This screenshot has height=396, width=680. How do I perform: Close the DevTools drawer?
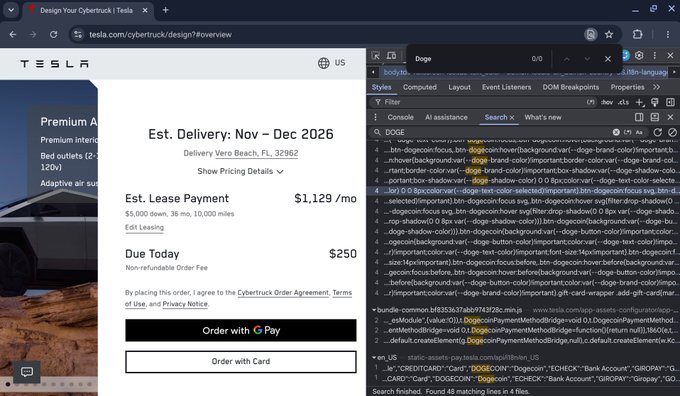pyautogui.click(x=670, y=117)
